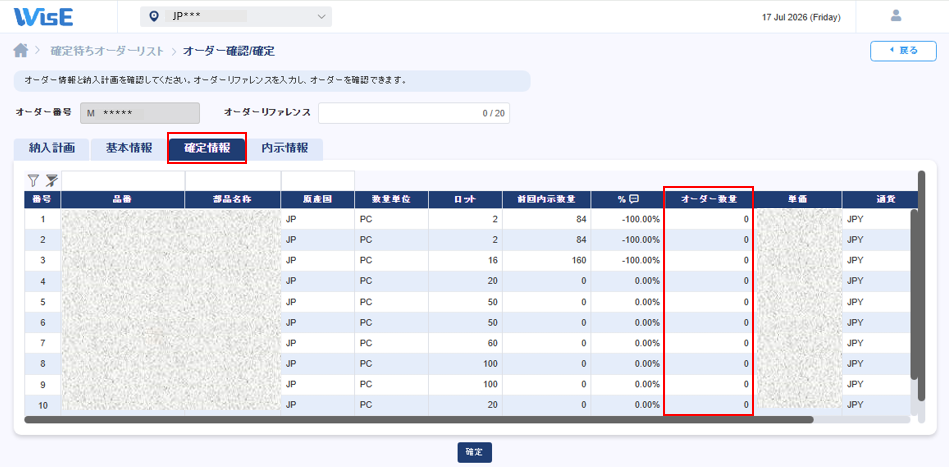Click the home icon in breadcrumb
Screen dimensions: 949x467
tap(21, 51)
